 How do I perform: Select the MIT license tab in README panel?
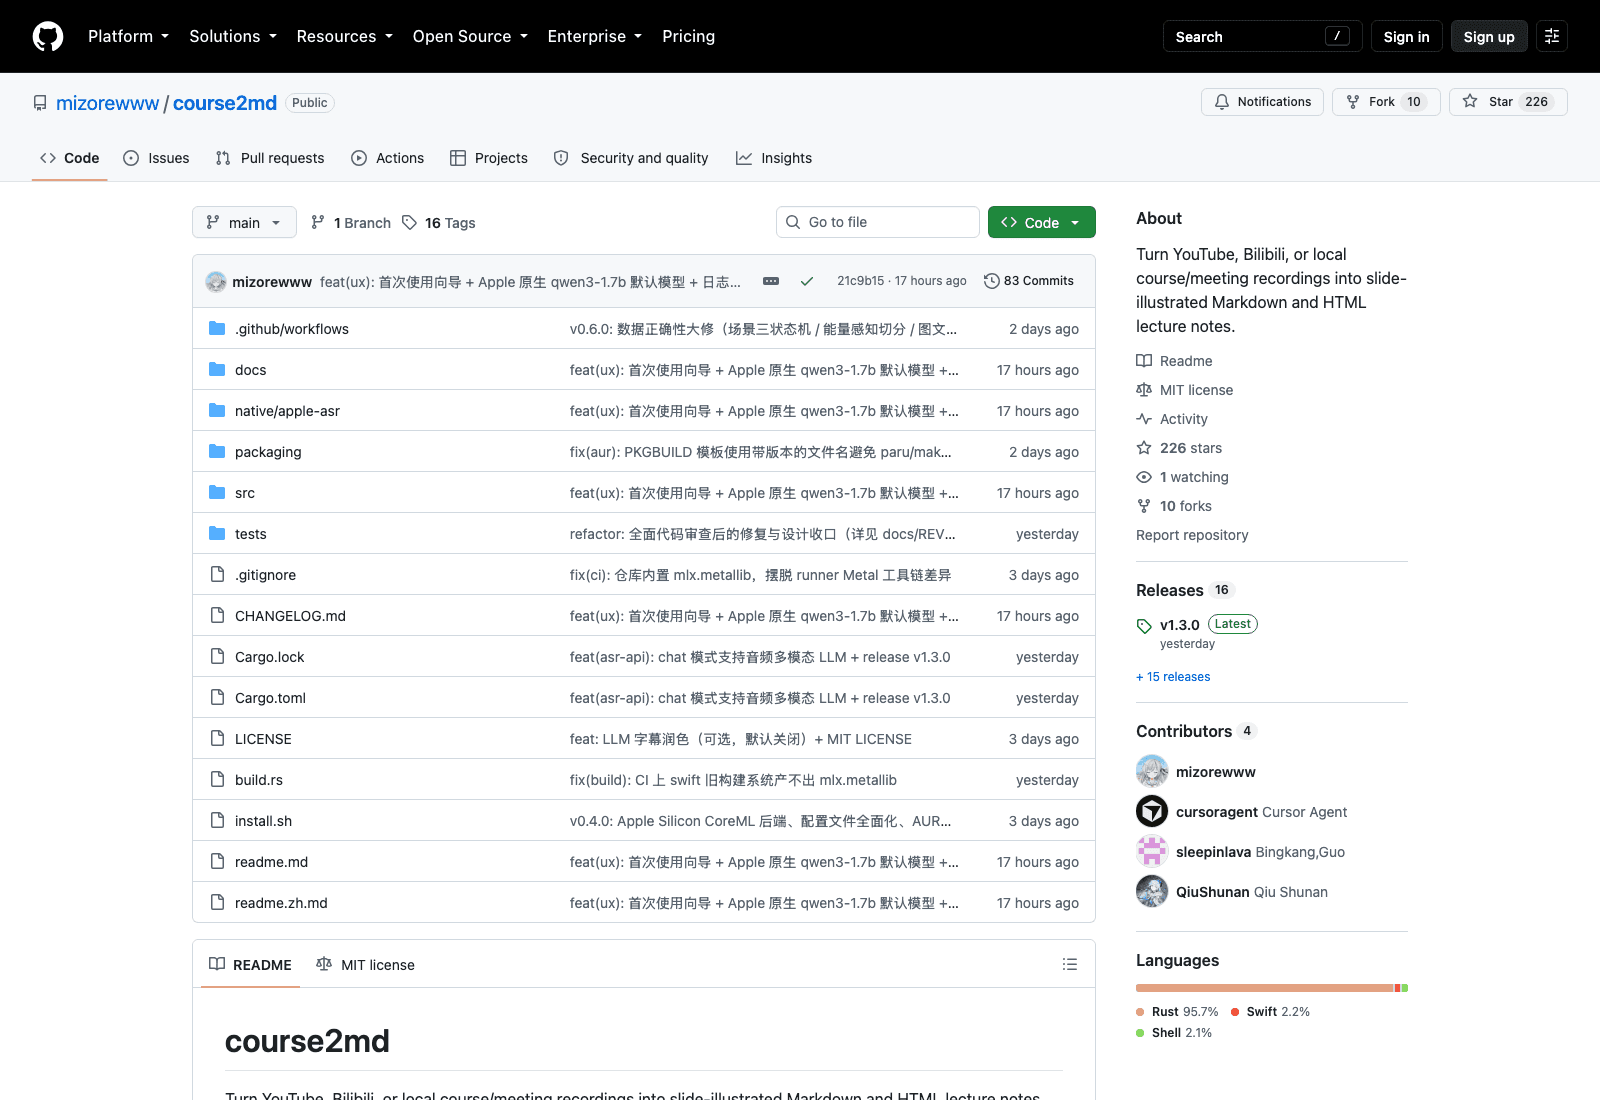click(365, 964)
